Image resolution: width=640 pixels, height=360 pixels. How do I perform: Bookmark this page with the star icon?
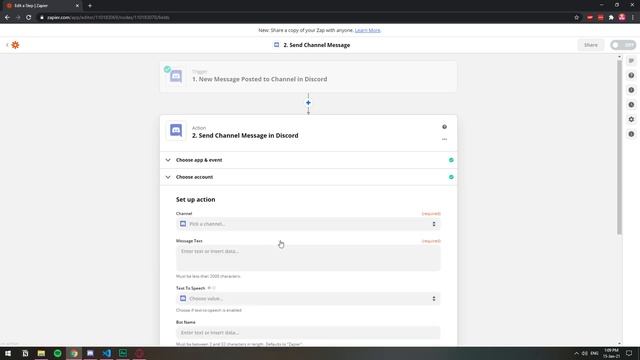pyautogui.click(x=576, y=18)
